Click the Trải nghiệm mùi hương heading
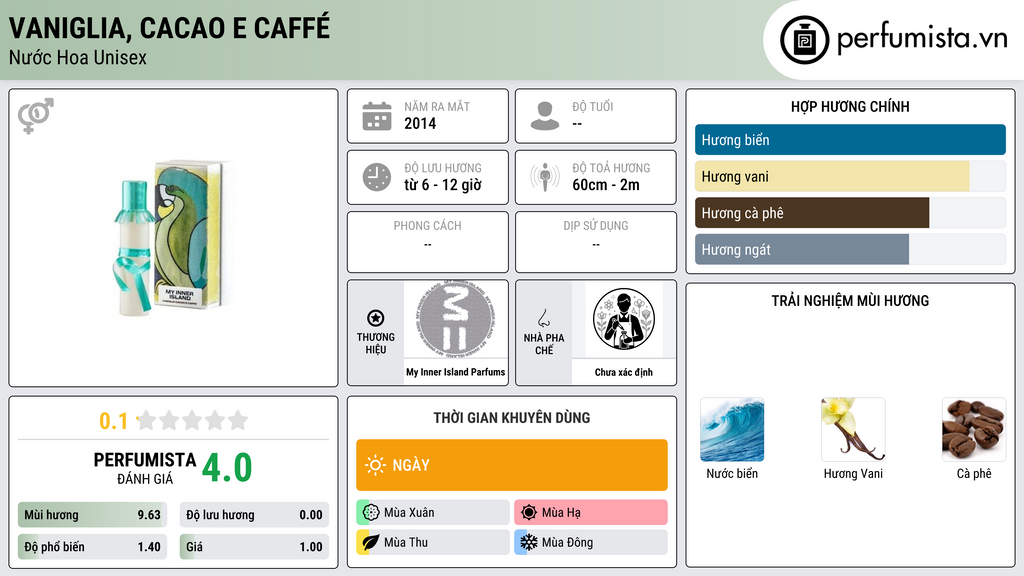Viewport: 1024px width, 576px height. click(x=850, y=300)
